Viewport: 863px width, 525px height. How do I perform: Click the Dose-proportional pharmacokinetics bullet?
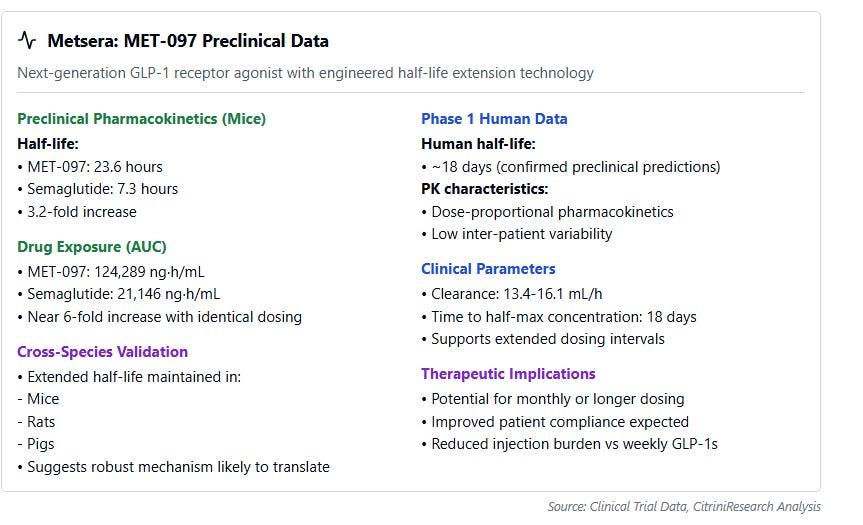pyautogui.click(x=547, y=212)
